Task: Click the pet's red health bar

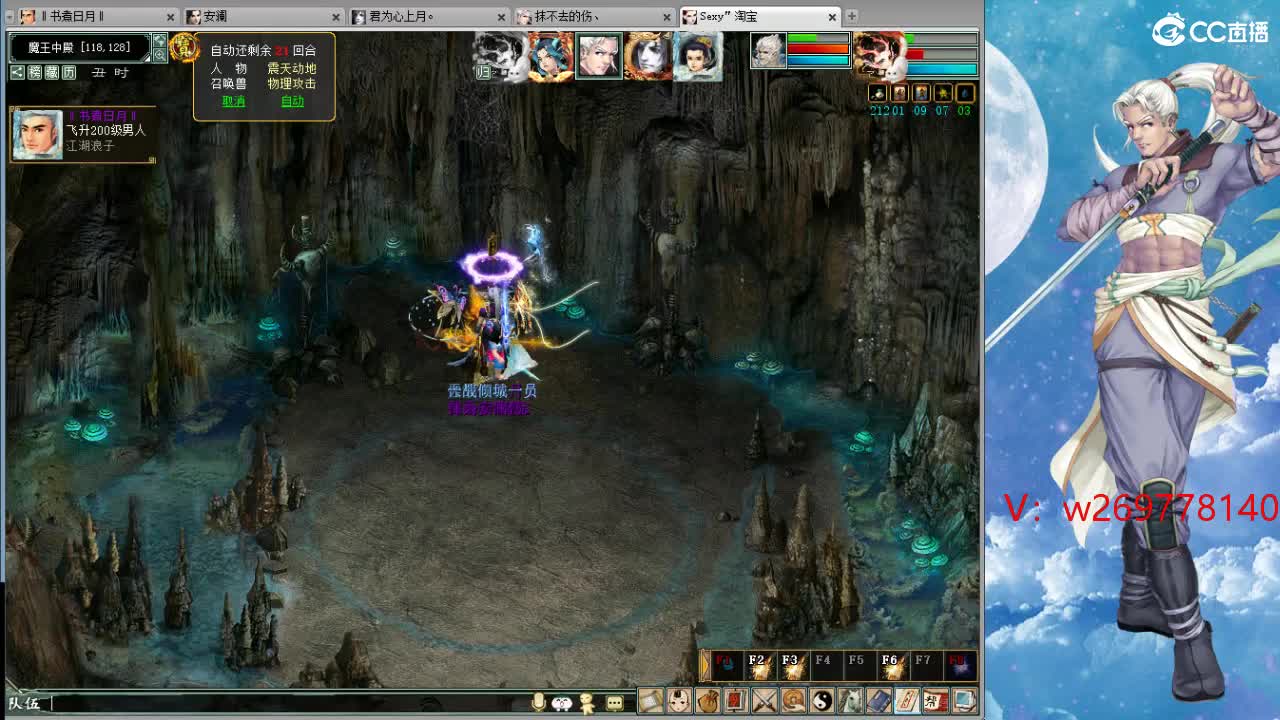Action: click(818, 49)
